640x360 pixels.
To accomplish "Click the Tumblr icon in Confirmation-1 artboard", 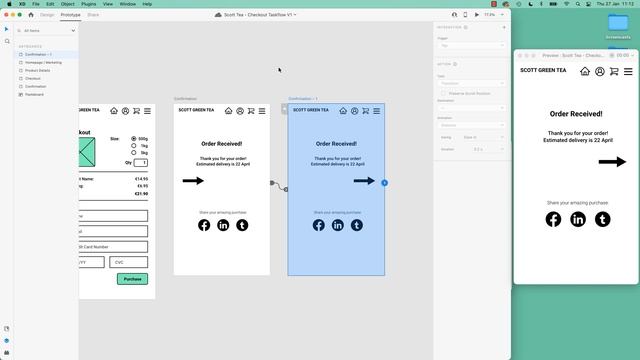I will tap(357, 225).
